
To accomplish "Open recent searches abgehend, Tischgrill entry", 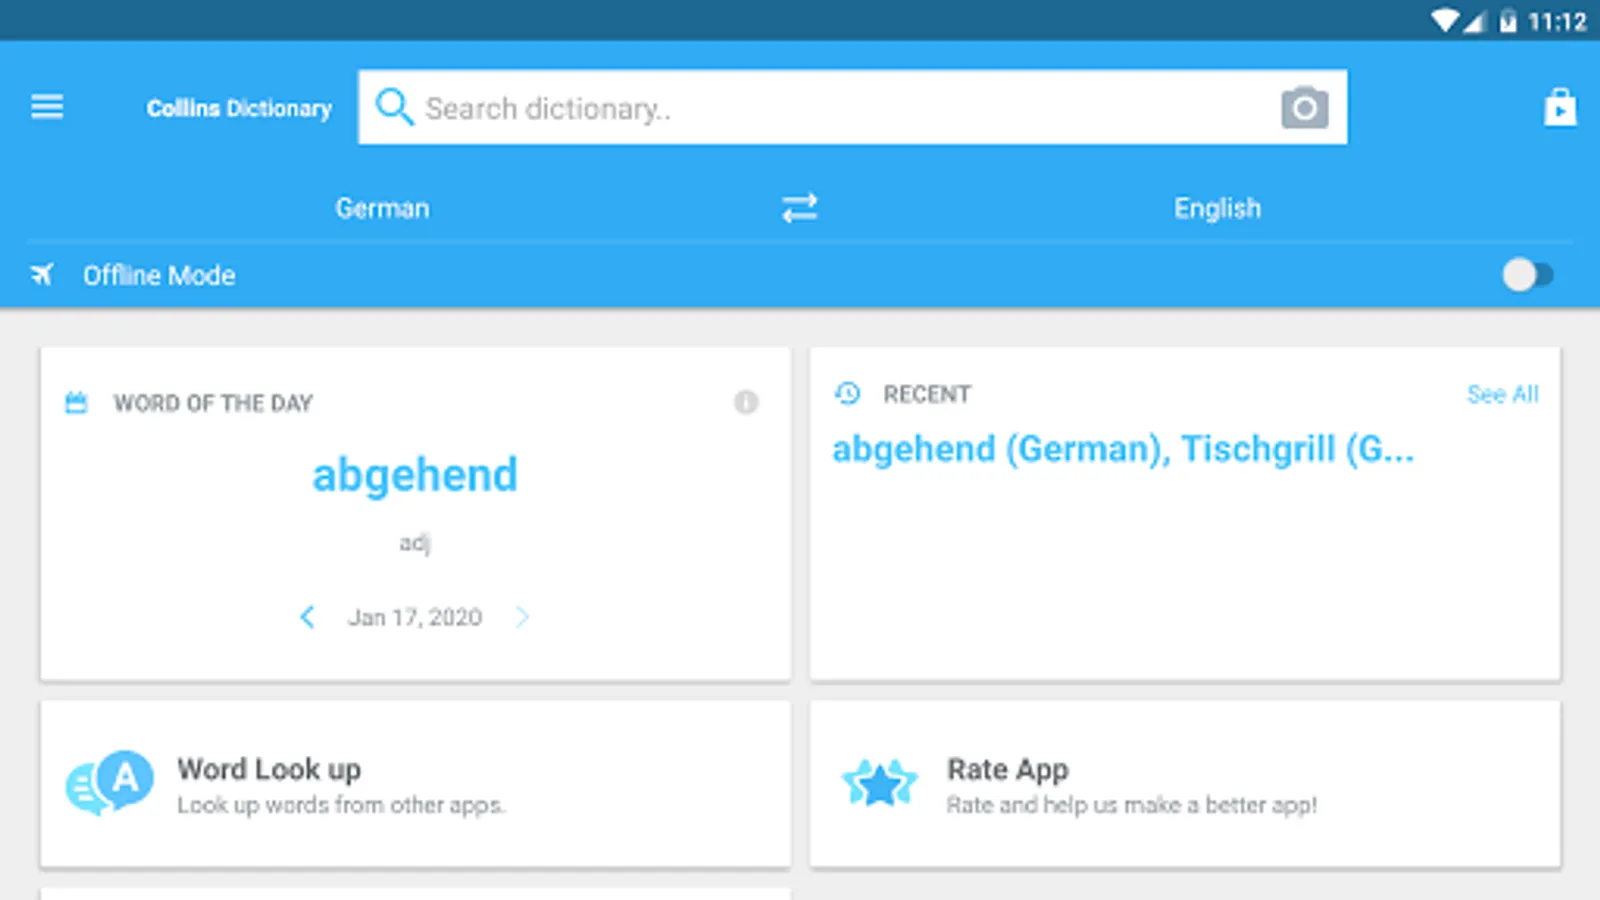I will [x=1123, y=450].
